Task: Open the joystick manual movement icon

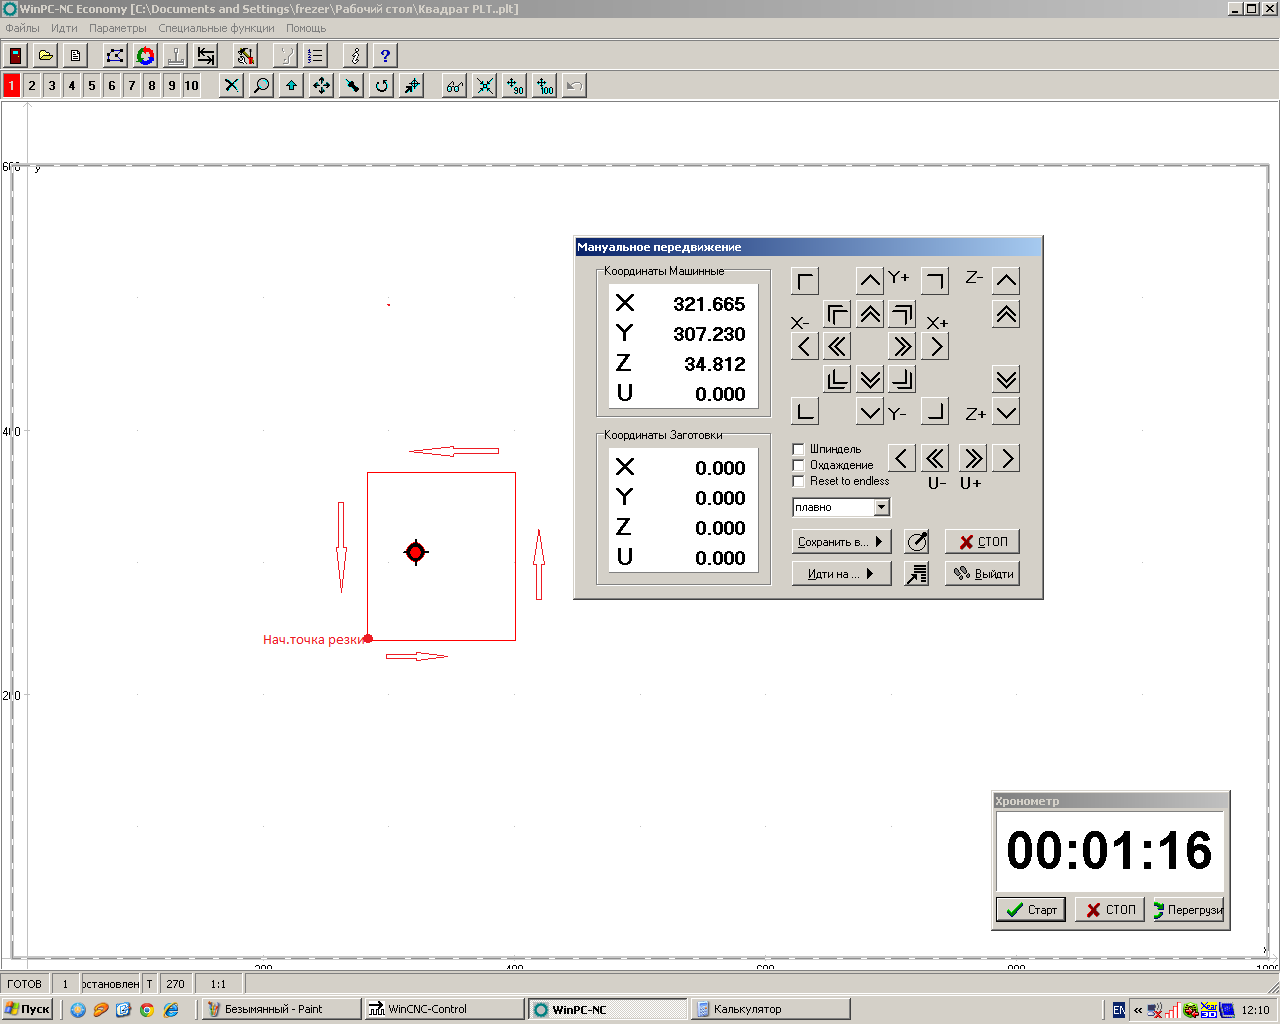Action: coord(176,56)
